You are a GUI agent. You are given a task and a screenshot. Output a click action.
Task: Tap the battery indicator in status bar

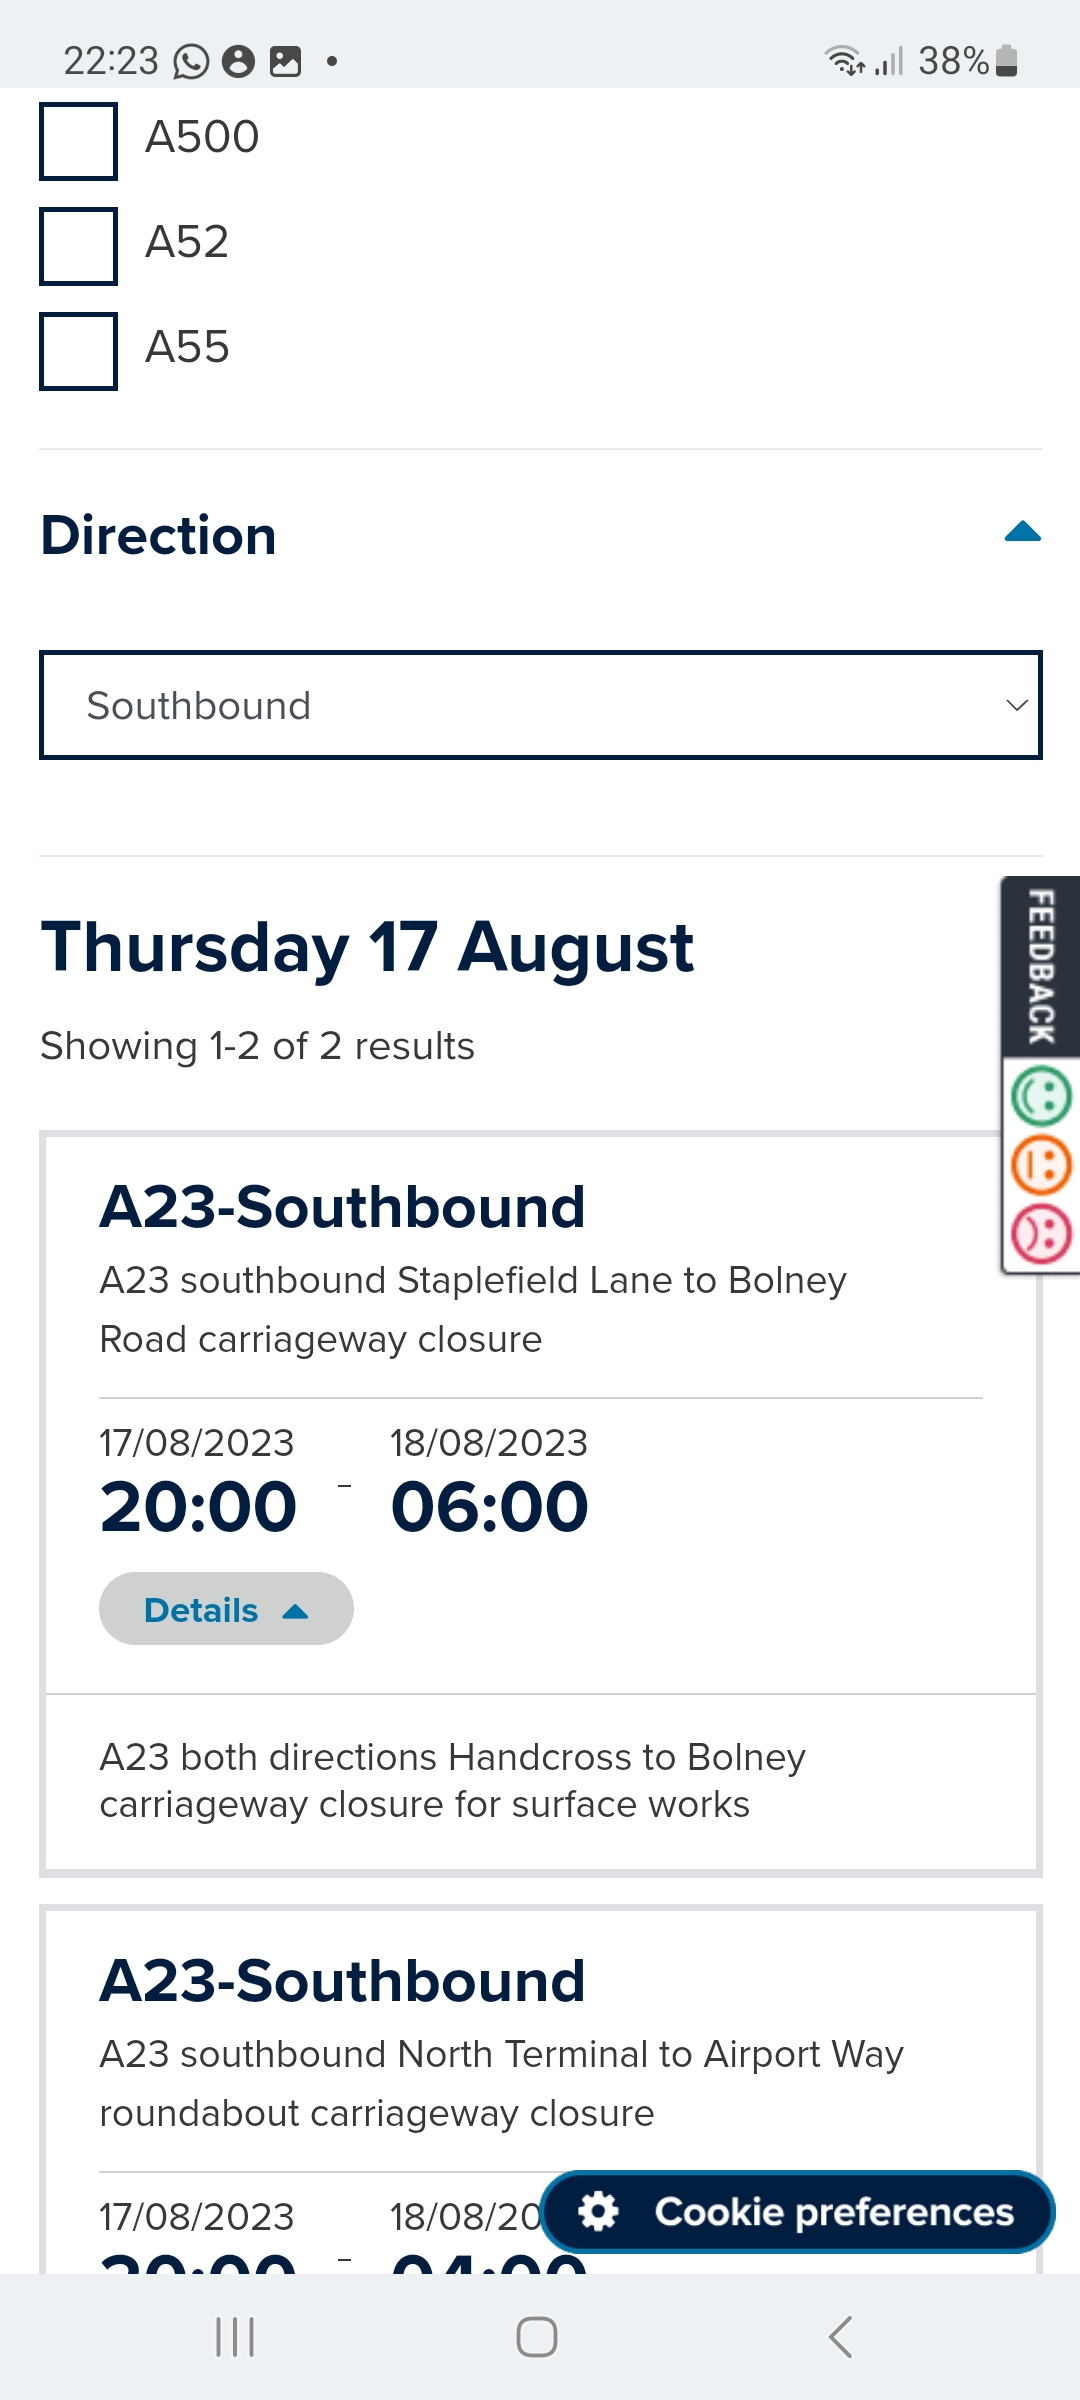[x=1007, y=61]
